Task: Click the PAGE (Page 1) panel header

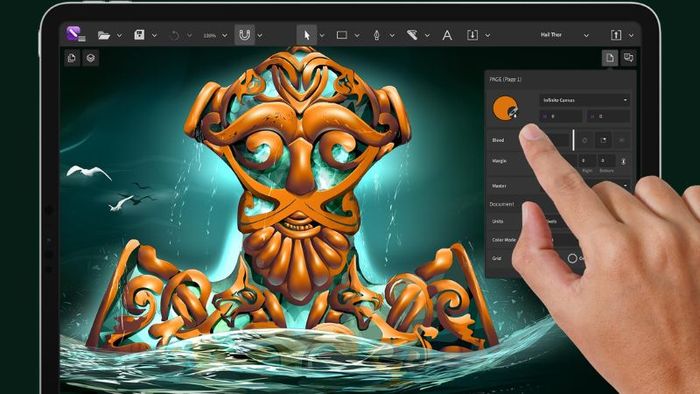Action: tap(505, 79)
